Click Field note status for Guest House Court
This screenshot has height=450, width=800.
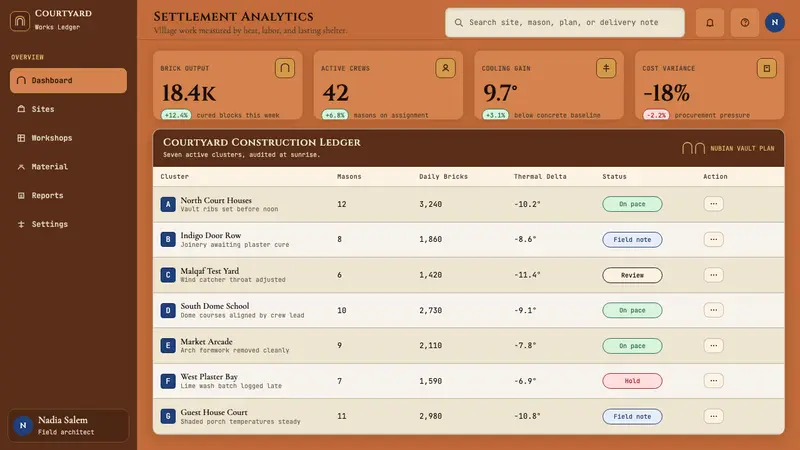click(632, 416)
